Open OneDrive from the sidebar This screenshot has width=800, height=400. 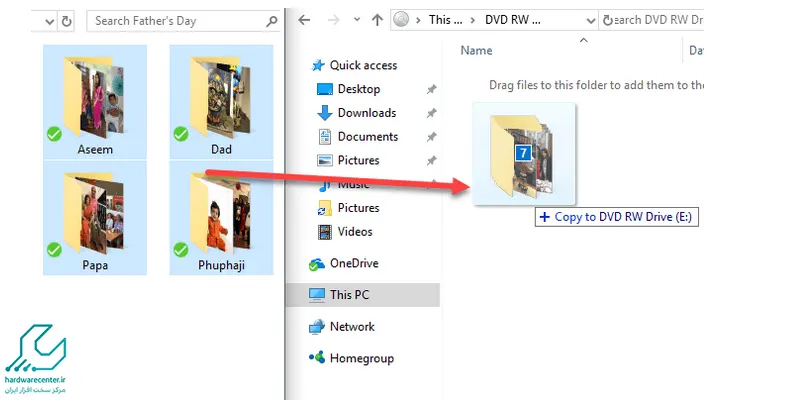(x=355, y=264)
